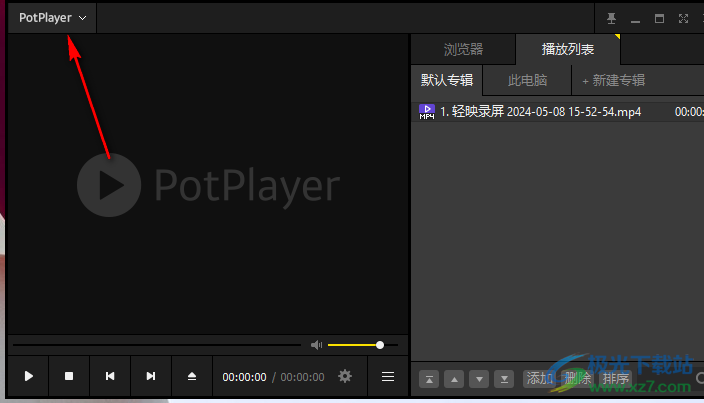The height and width of the screenshot is (403, 704).
Task: Select the 默认专辑 album tab
Action: 447,80
